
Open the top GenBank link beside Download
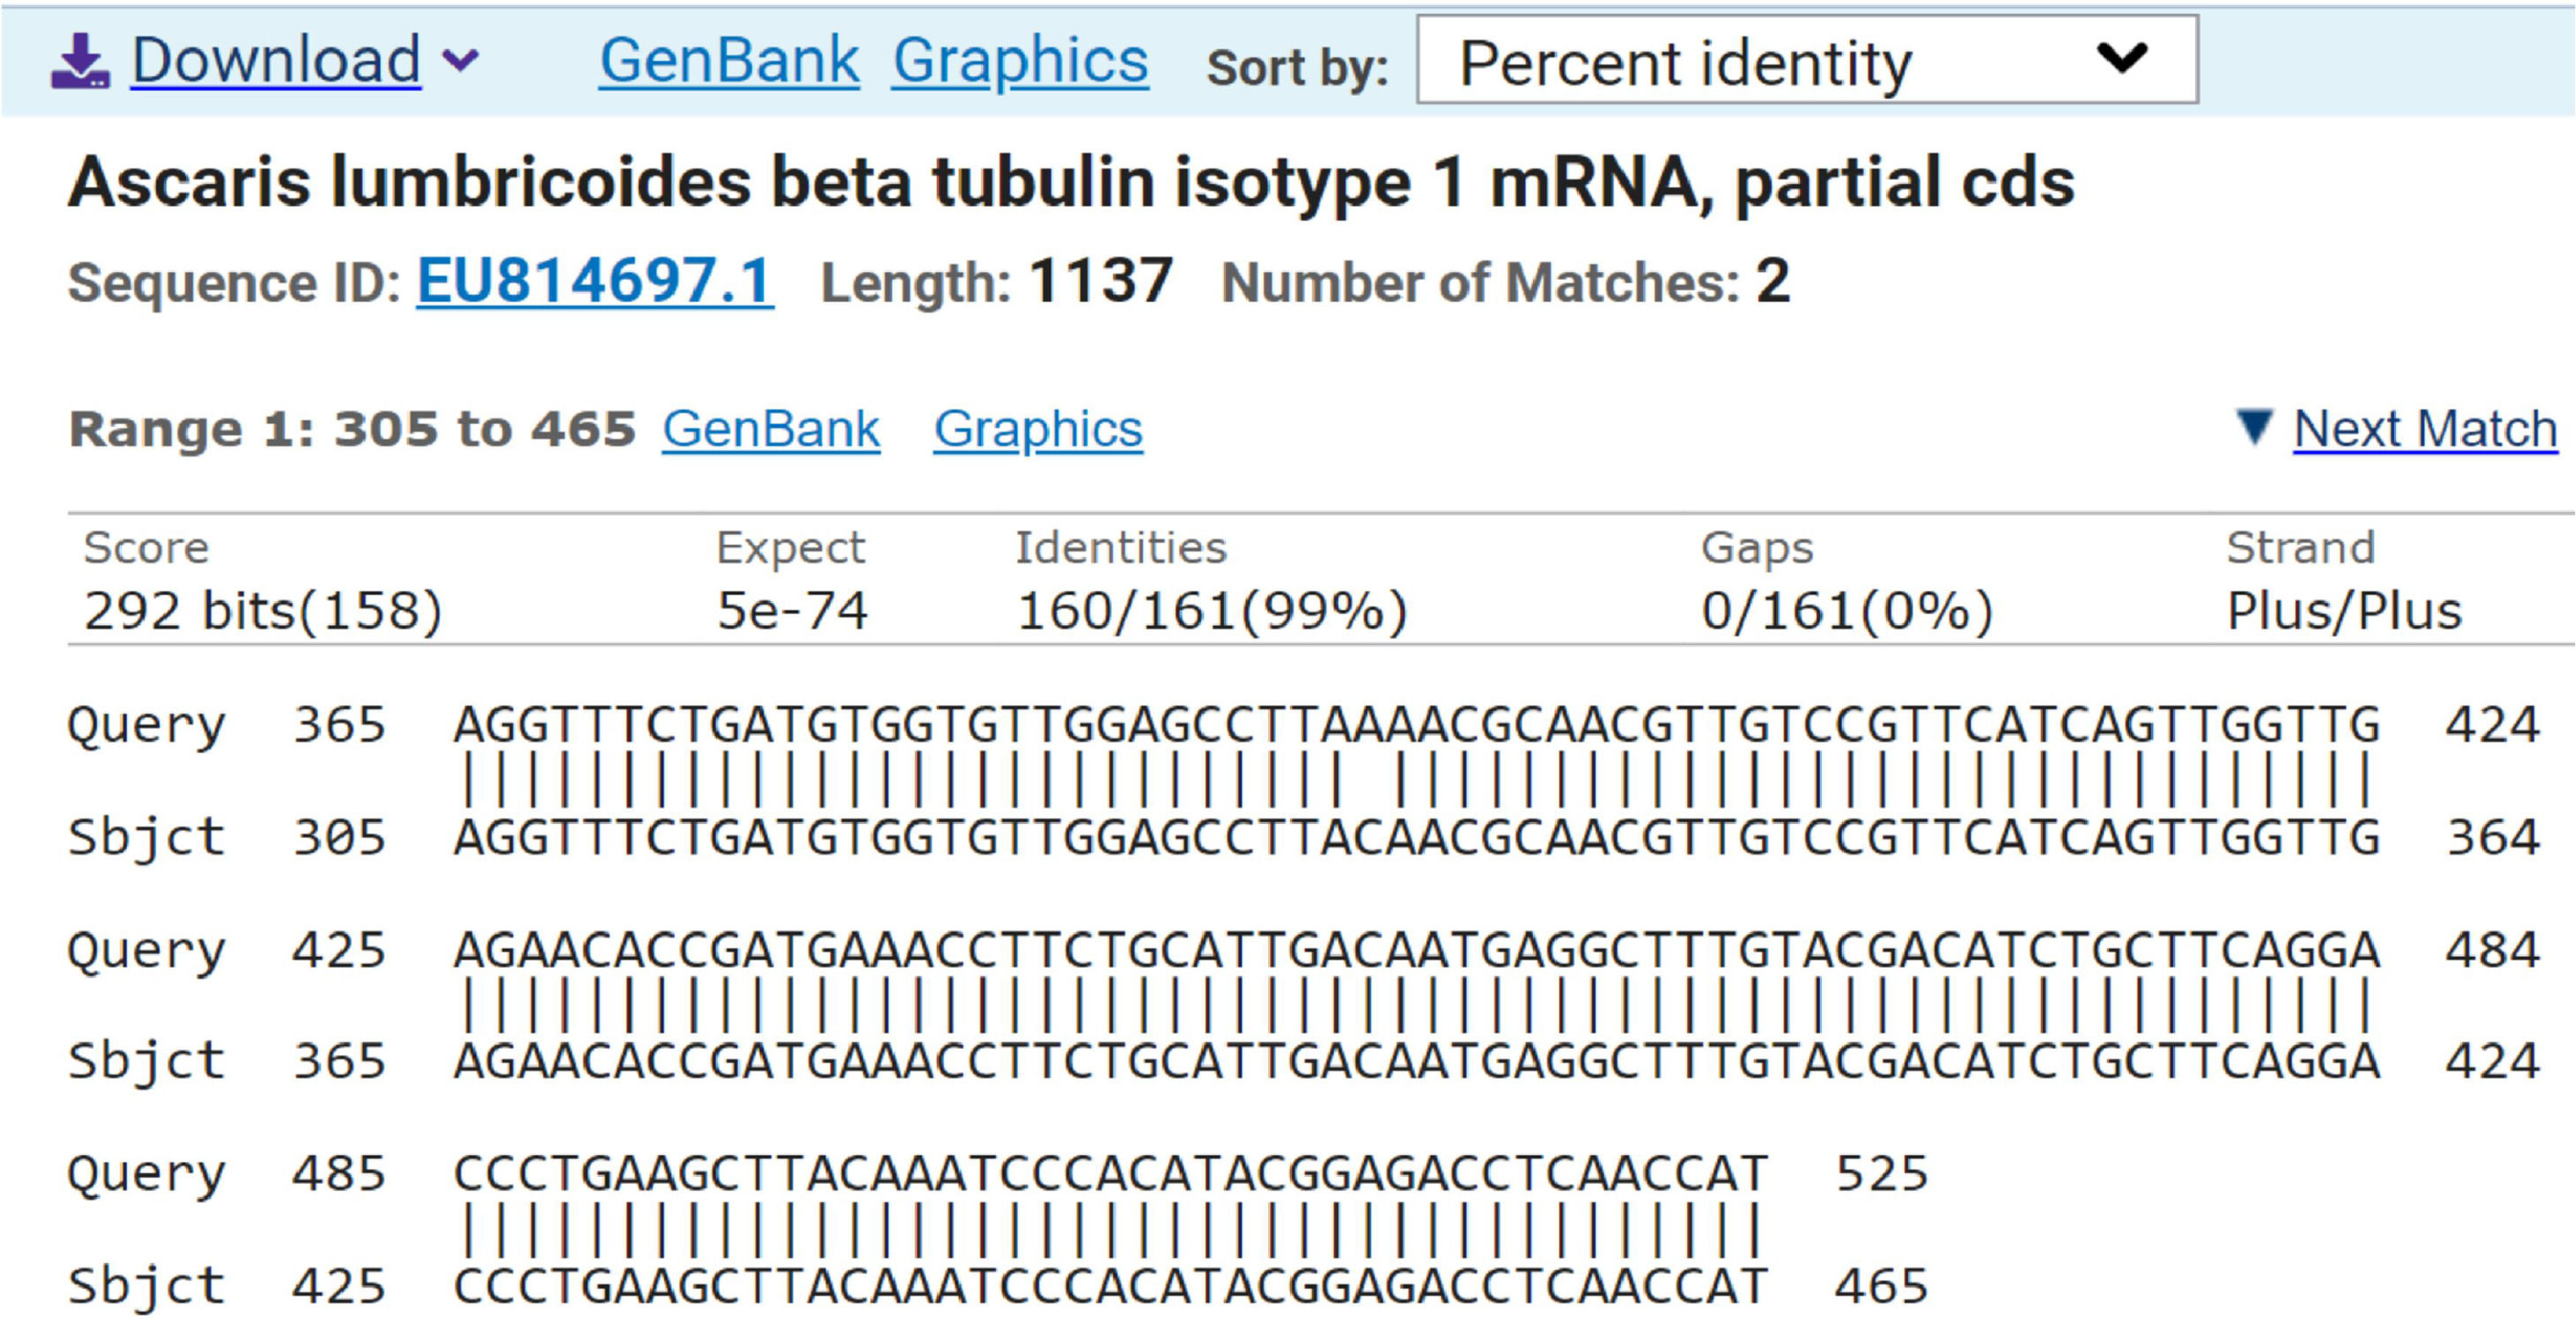coord(729,61)
